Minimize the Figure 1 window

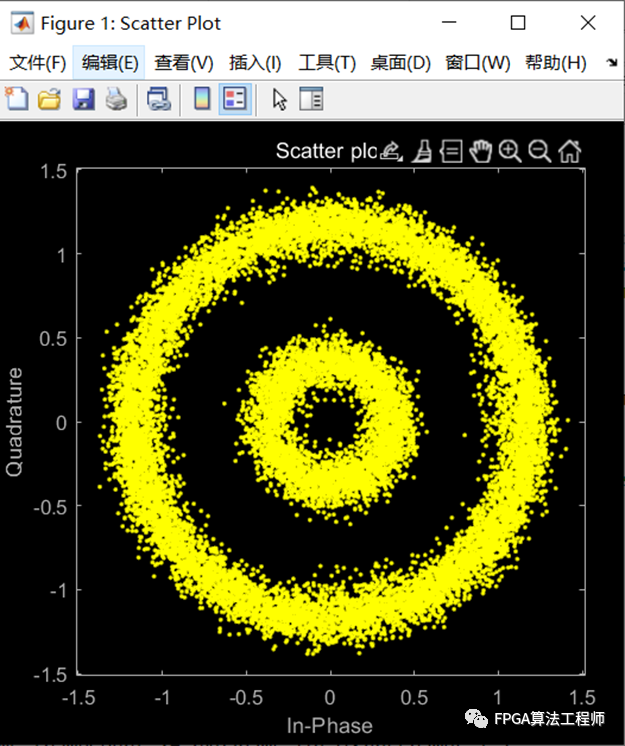tap(449, 22)
